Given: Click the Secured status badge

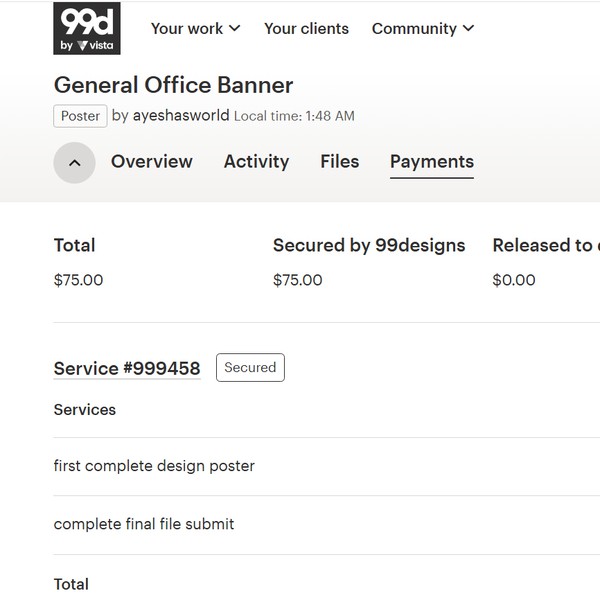Looking at the screenshot, I should (250, 367).
